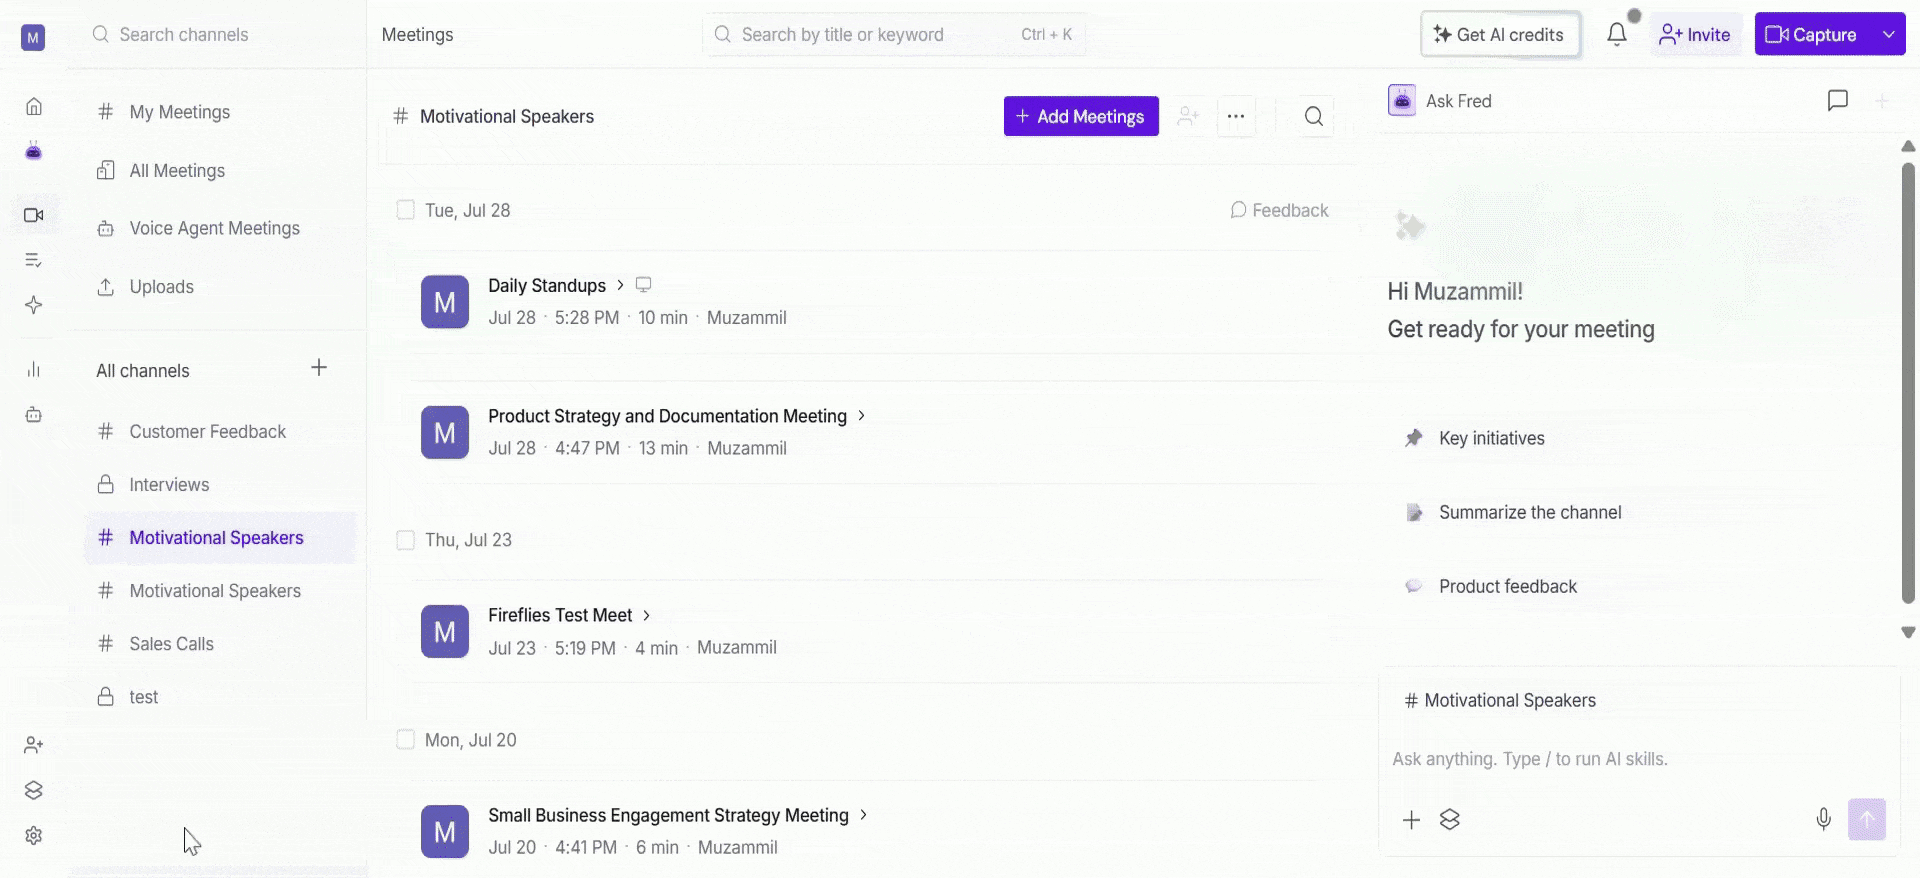This screenshot has width=1920, height=878.
Task: Open the integrations layers icon in sidebar
Action: [x=34, y=790]
